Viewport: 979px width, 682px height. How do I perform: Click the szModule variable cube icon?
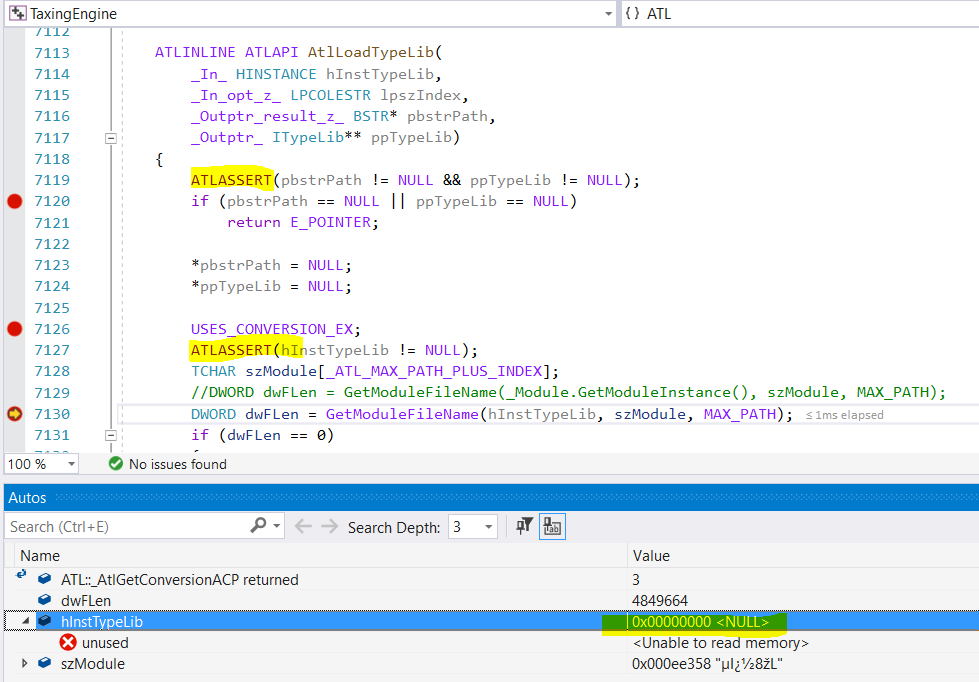click(44, 663)
